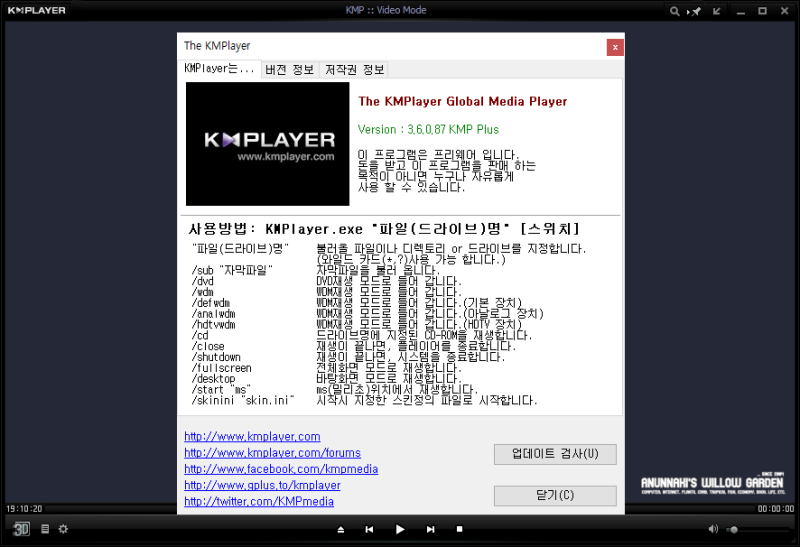Open the kmplayer.com/forums link
Viewport: 800px width, 547px height.
[x=272, y=453]
